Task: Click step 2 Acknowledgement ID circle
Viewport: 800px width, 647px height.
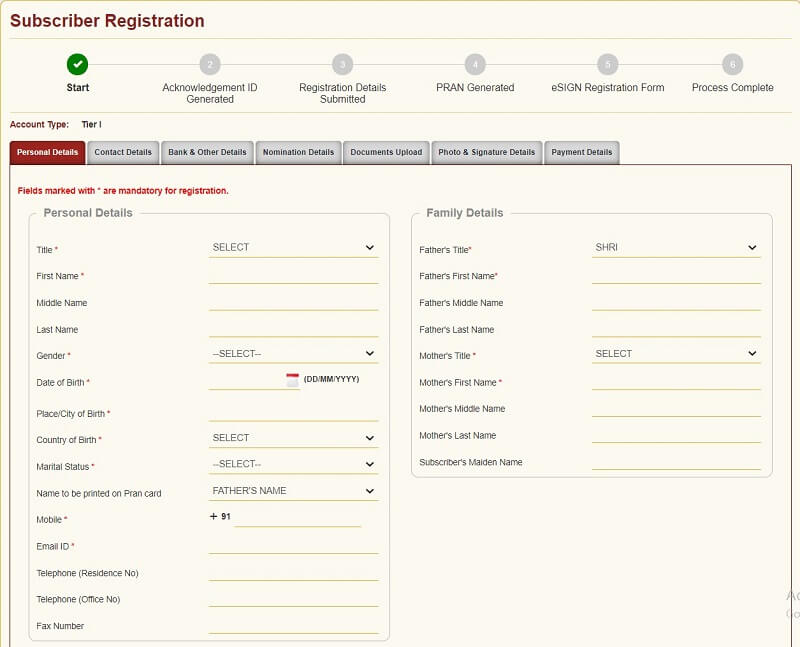Action: [x=209, y=64]
